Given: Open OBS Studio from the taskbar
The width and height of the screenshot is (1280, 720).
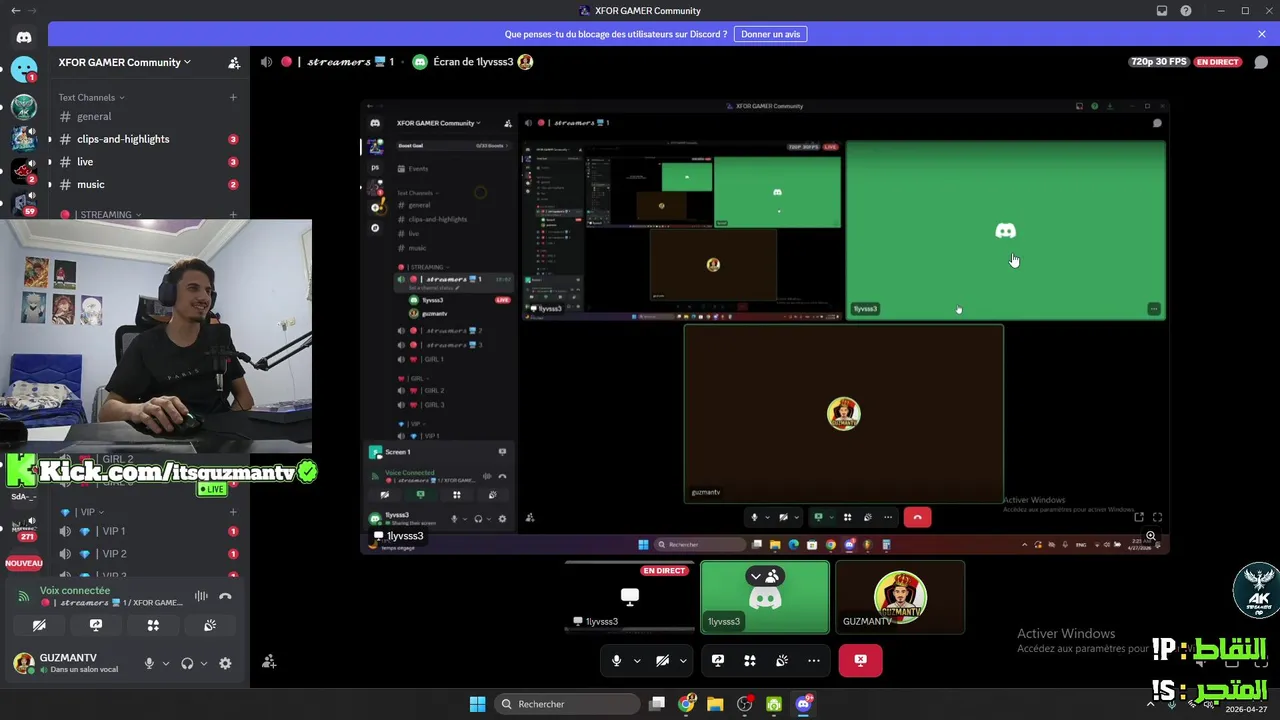Looking at the screenshot, I should tap(745, 704).
